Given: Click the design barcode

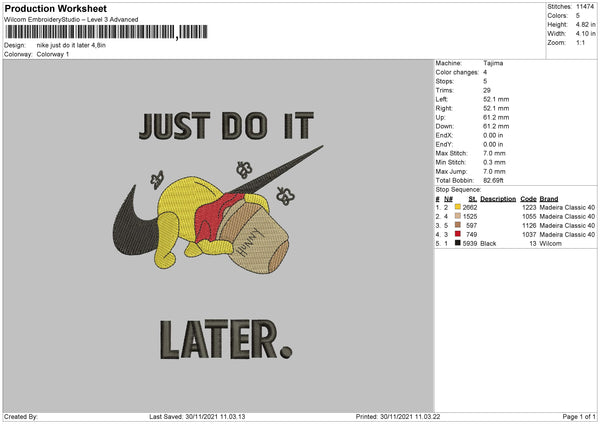Looking at the screenshot, I should [107, 32].
